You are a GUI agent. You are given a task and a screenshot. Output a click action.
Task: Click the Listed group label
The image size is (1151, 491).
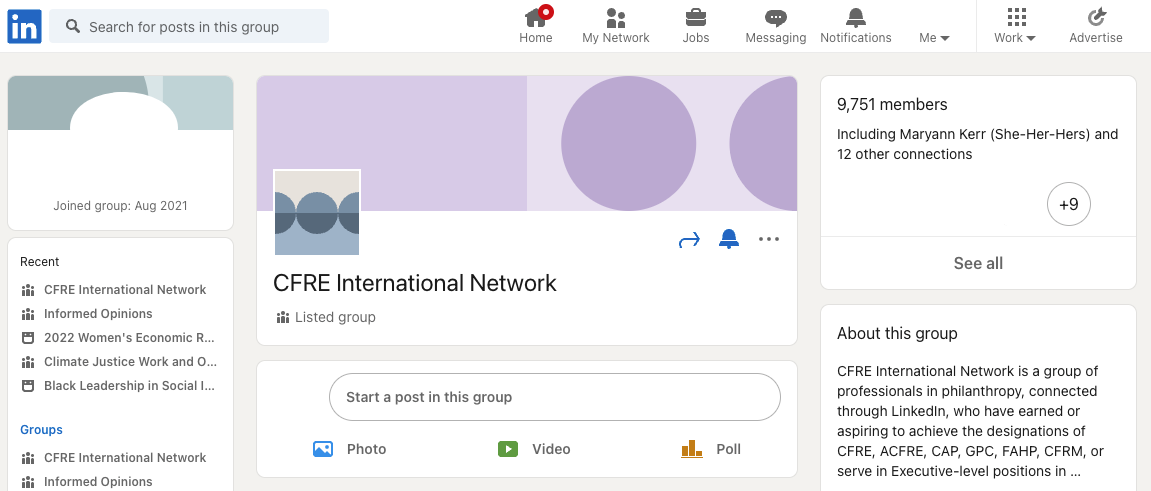click(x=335, y=318)
